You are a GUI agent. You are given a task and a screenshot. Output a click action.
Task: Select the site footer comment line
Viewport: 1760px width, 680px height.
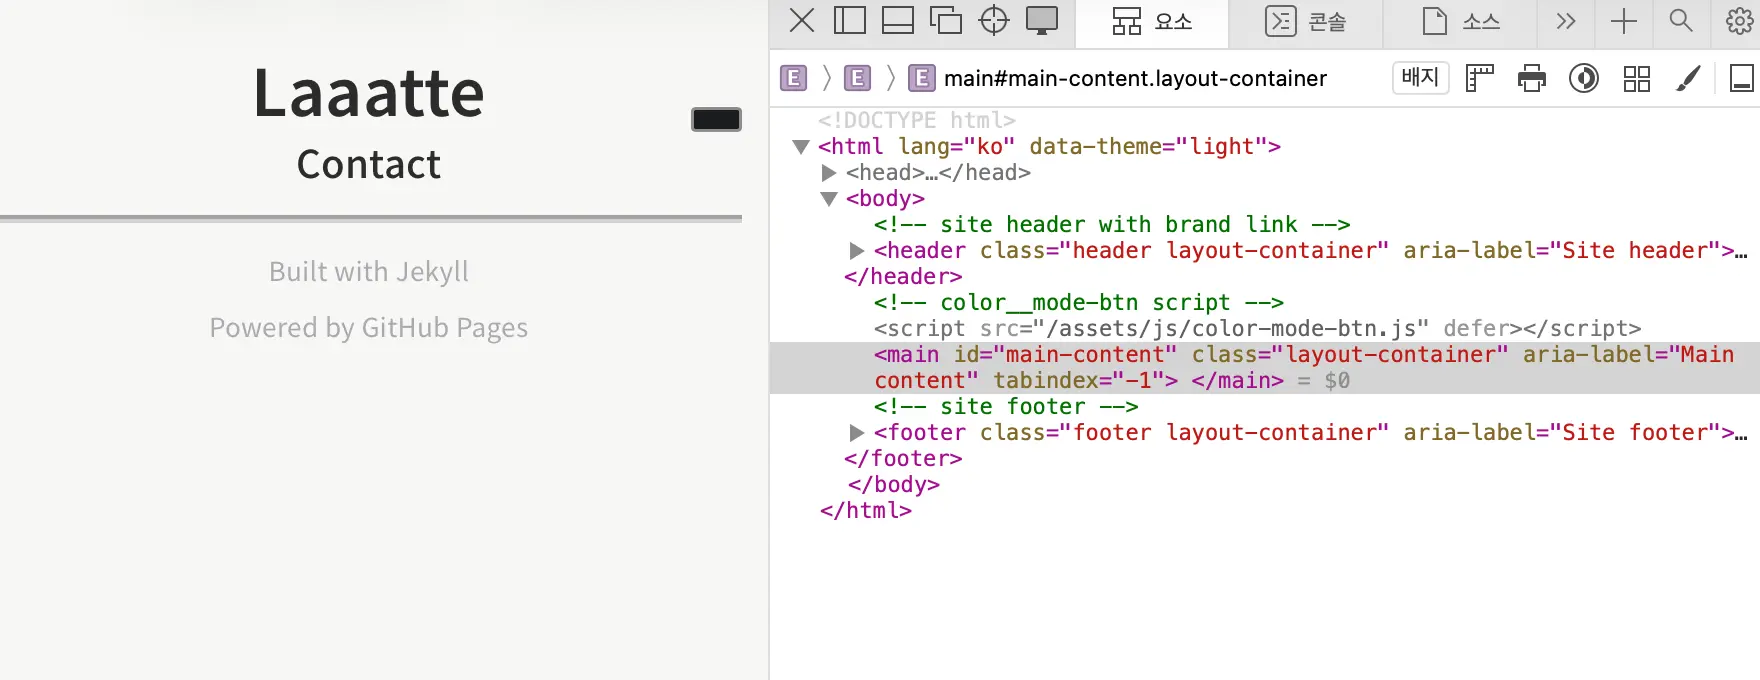[x=1006, y=407]
